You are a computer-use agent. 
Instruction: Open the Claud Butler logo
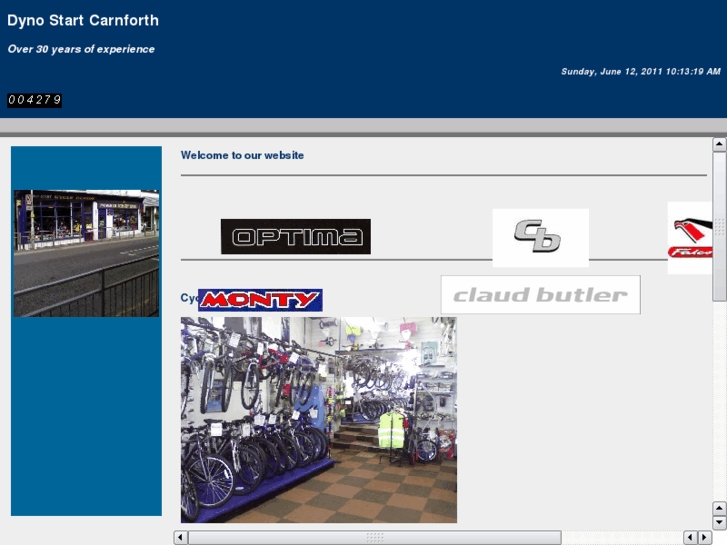pos(541,295)
